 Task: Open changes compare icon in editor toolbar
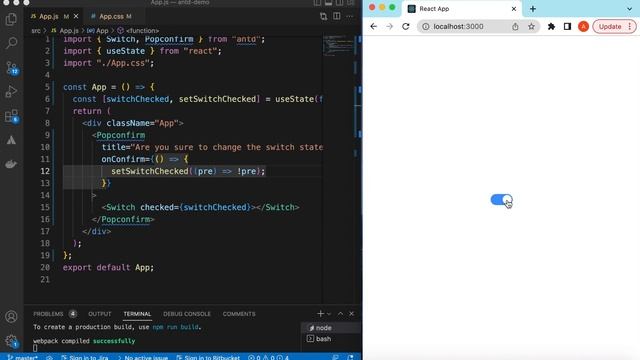coord(323,16)
